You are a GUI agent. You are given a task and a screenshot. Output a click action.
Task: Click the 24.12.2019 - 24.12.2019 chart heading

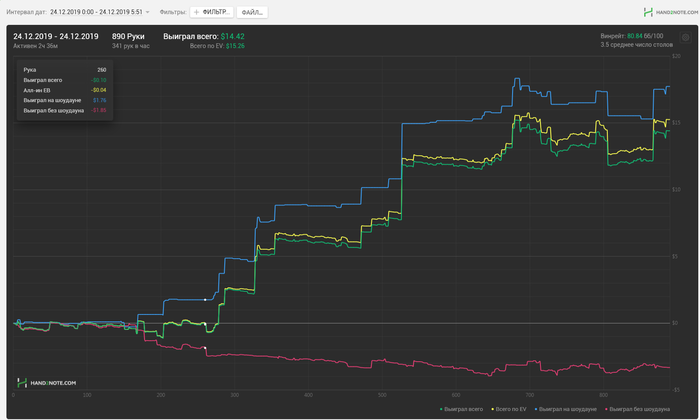[56, 36]
